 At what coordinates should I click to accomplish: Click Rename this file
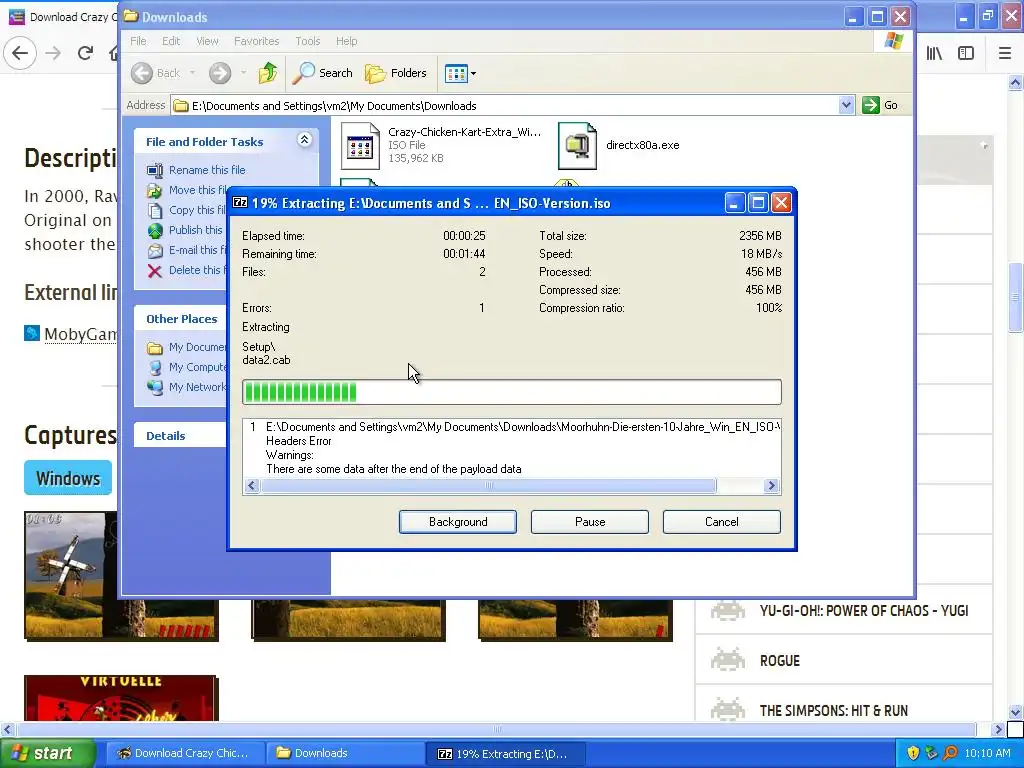click(207, 170)
